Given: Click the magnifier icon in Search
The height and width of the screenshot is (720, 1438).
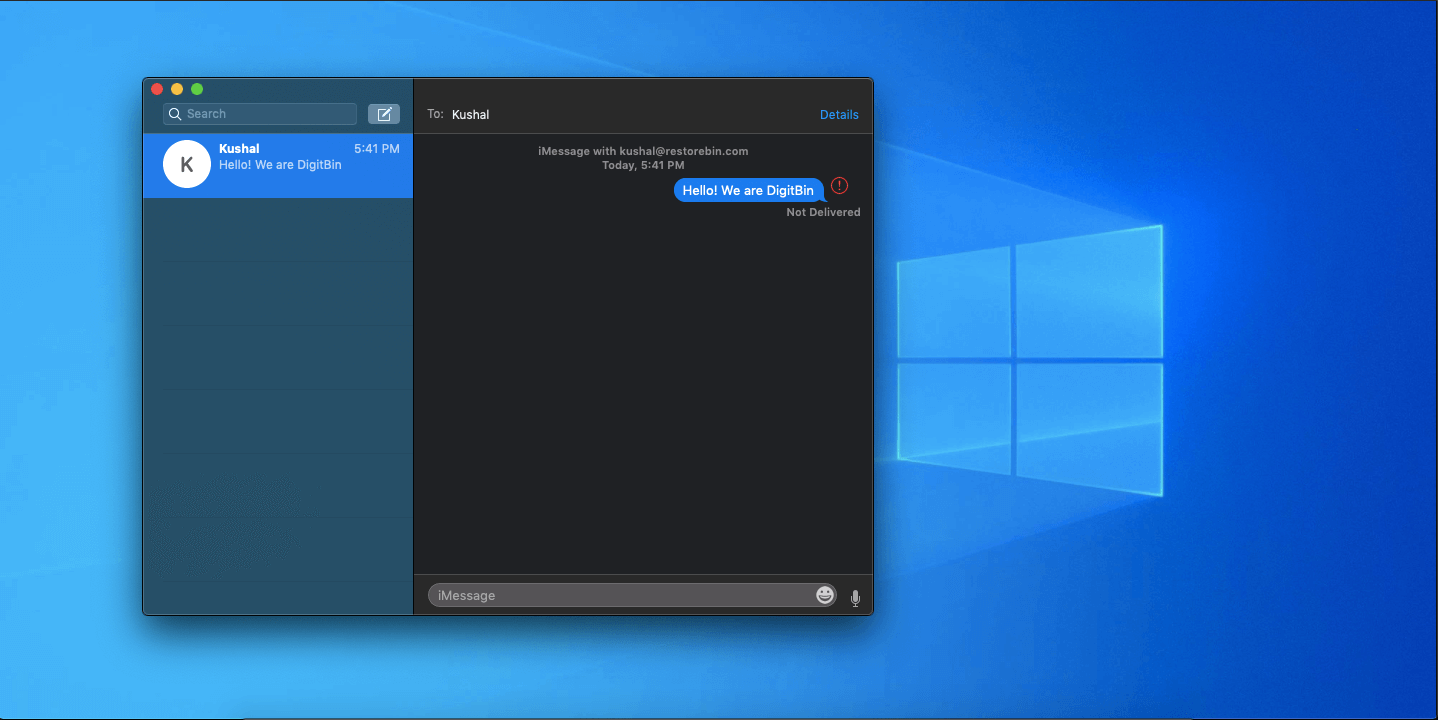Looking at the screenshot, I should pyautogui.click(x=175, y=114).
